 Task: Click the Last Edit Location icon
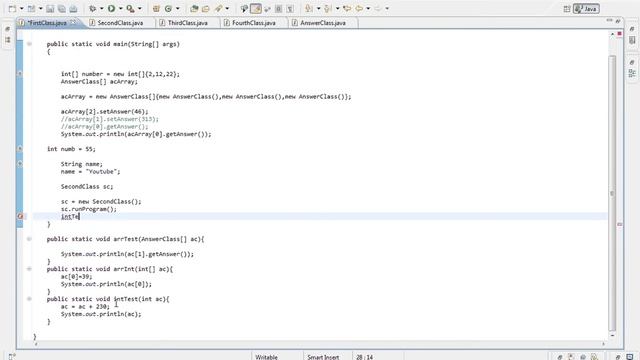(347, 9)
